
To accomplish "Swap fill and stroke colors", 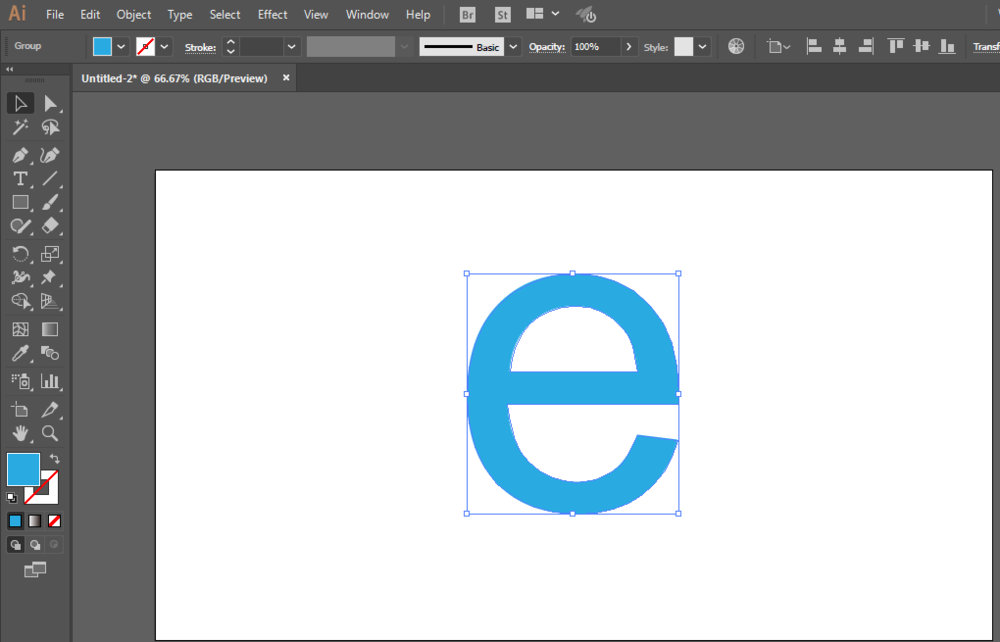I will pyautogui.click(x=54, y=458).
